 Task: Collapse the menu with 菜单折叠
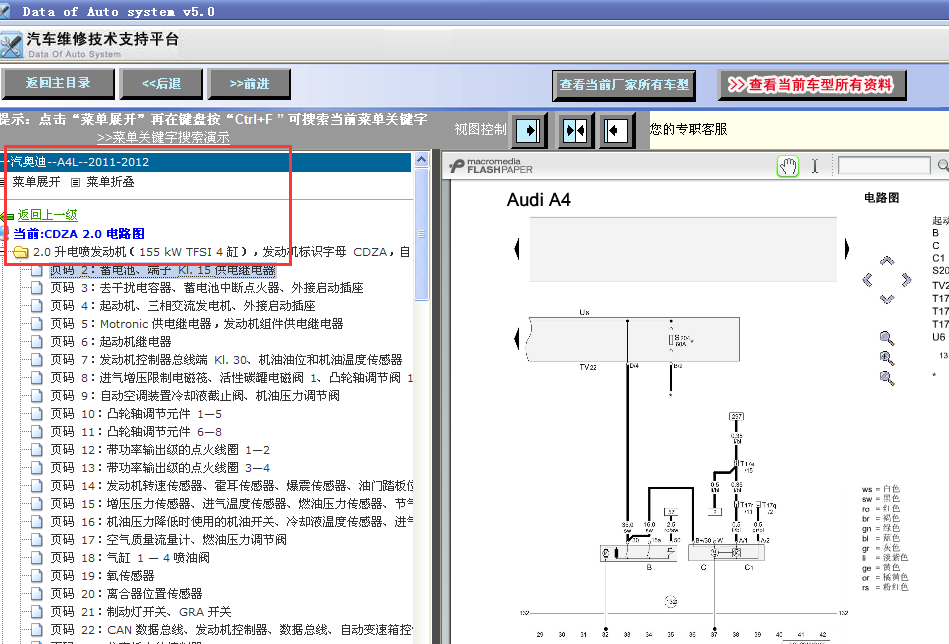tap(110, 182)
